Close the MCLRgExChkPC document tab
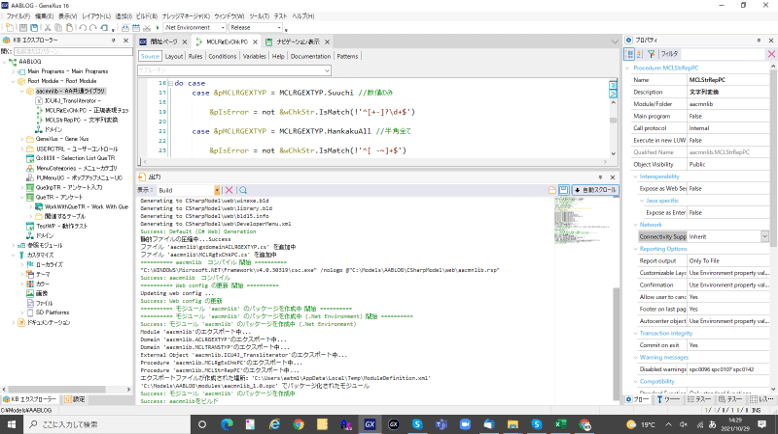 point(255,42)
